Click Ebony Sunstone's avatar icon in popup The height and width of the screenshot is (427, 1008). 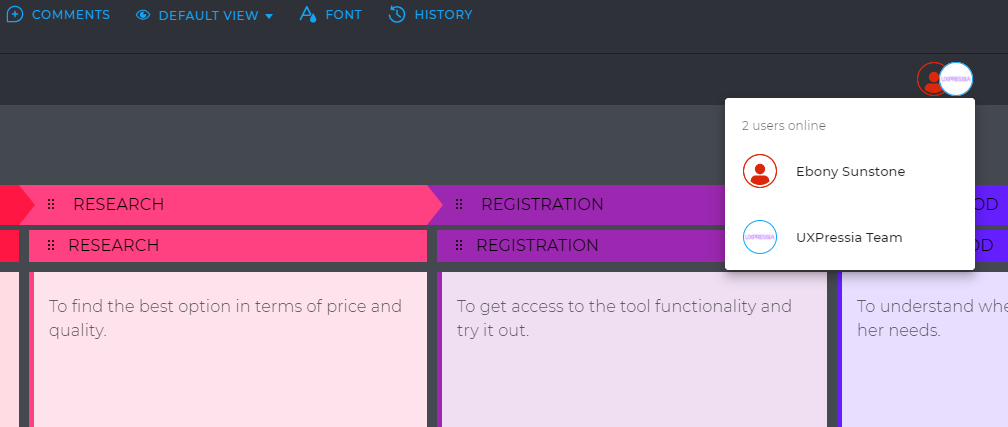point(760,172)
